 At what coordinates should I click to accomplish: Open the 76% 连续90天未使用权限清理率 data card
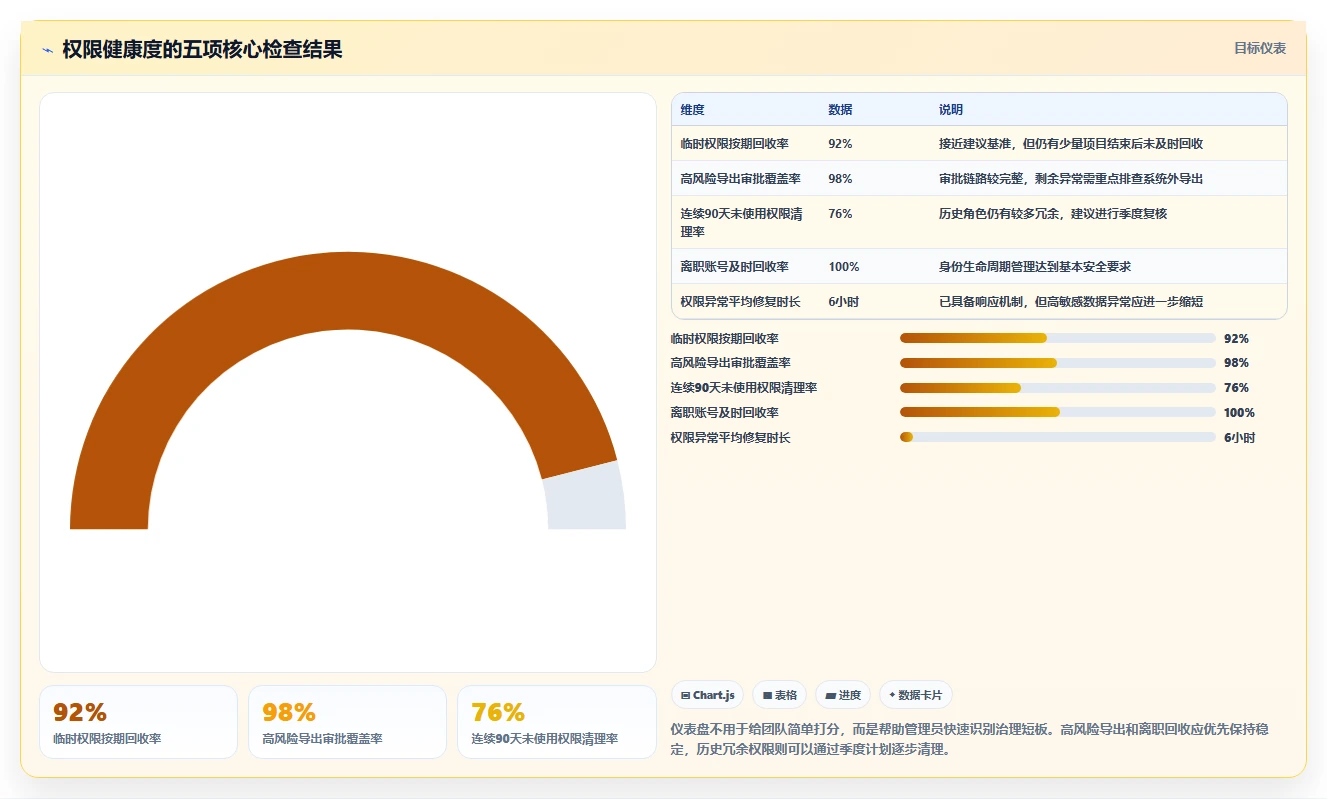[556, 722]
